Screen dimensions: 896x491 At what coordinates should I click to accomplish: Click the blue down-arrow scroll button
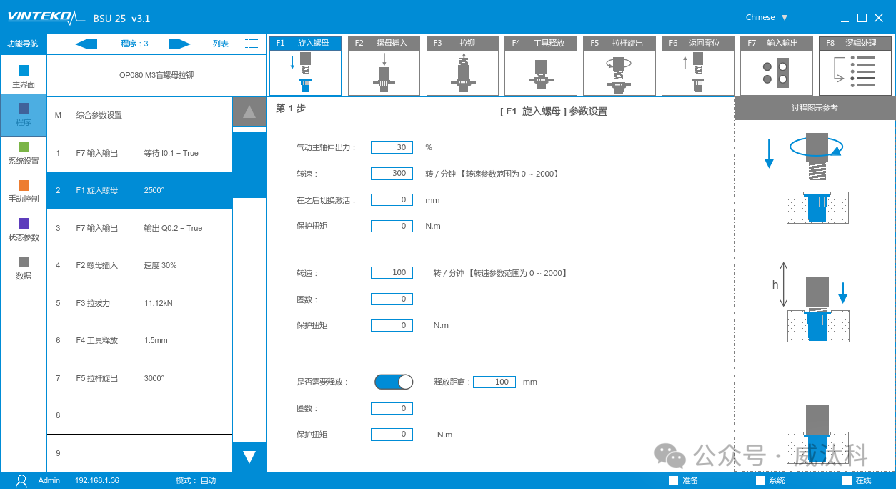249,457
